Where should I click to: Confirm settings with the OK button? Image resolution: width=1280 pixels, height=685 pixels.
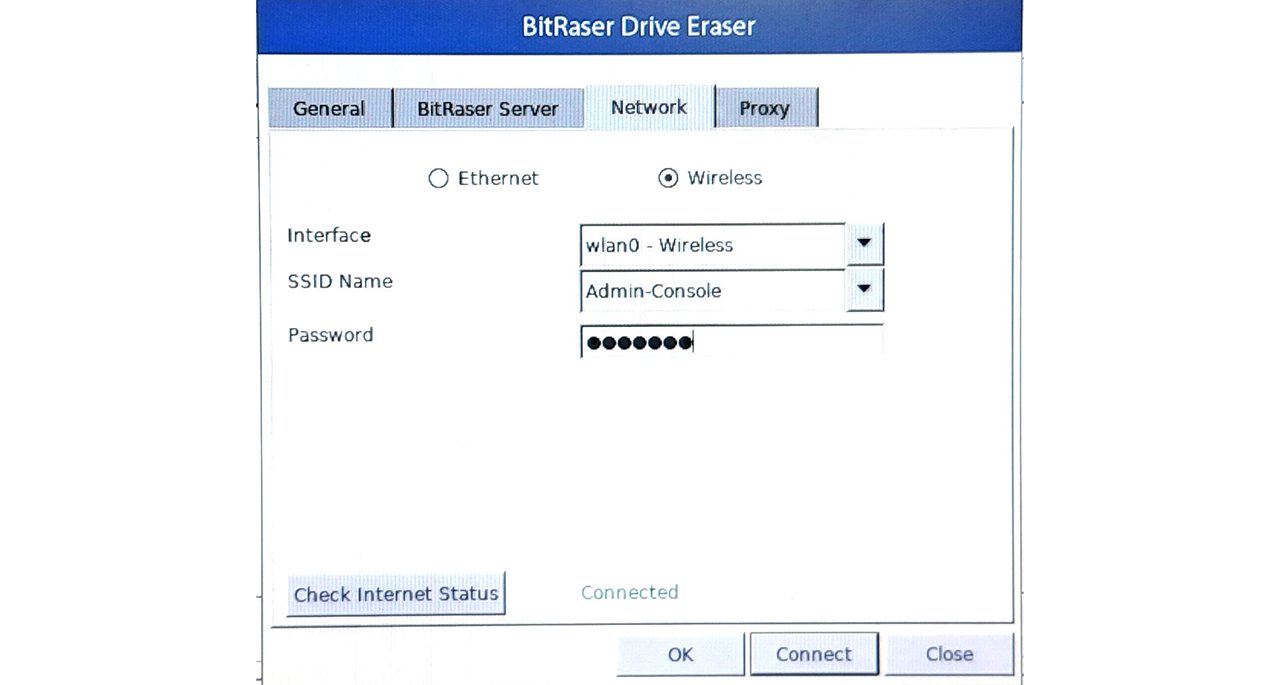(x=680, y=654)
